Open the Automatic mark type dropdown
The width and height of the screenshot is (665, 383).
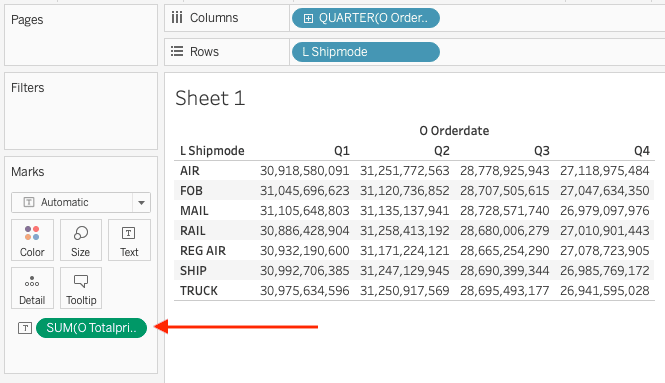[81, 202]
